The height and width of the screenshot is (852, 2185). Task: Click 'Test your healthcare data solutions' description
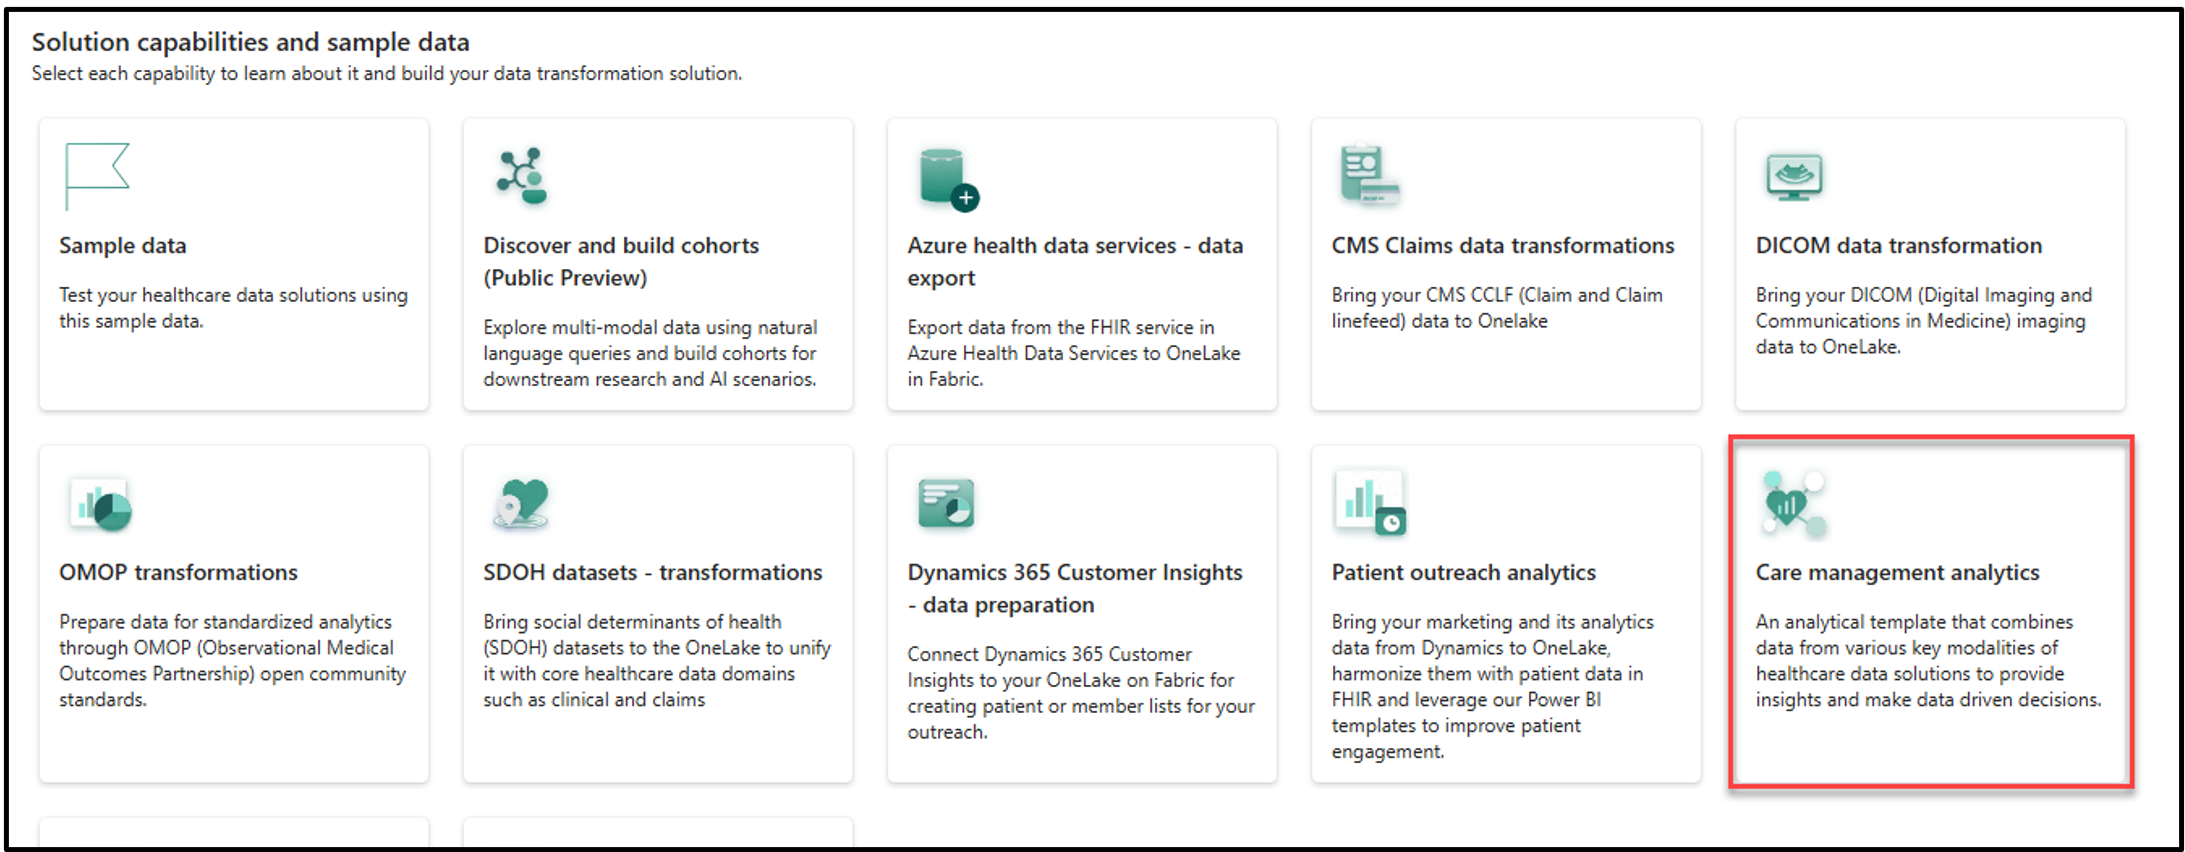[x=233, y=308]
